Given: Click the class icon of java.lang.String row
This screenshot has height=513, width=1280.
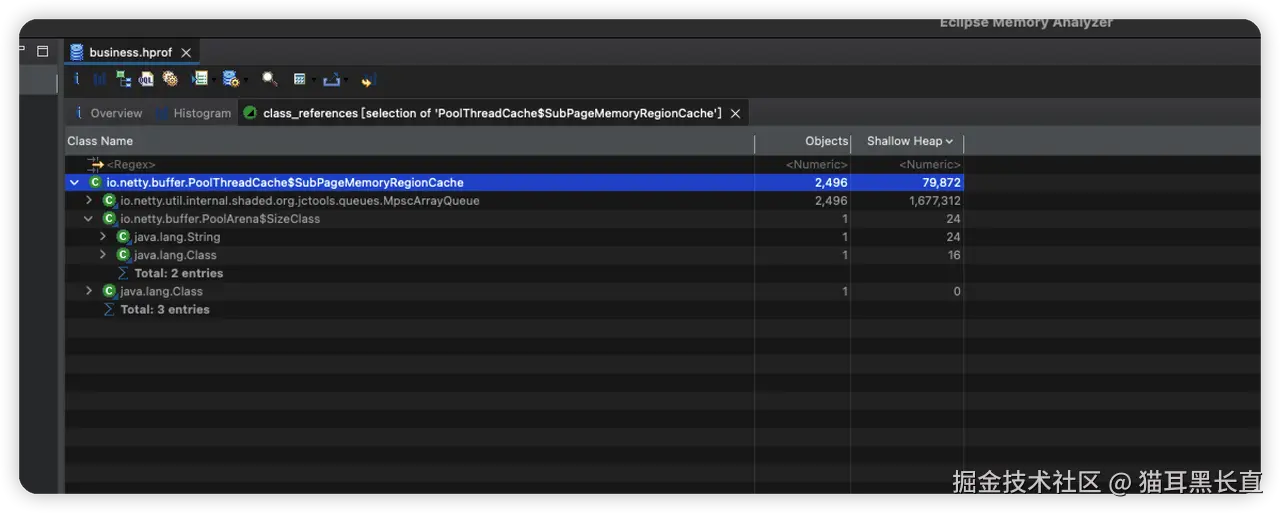Looking at the screenshot, I should tap(123, 237).
